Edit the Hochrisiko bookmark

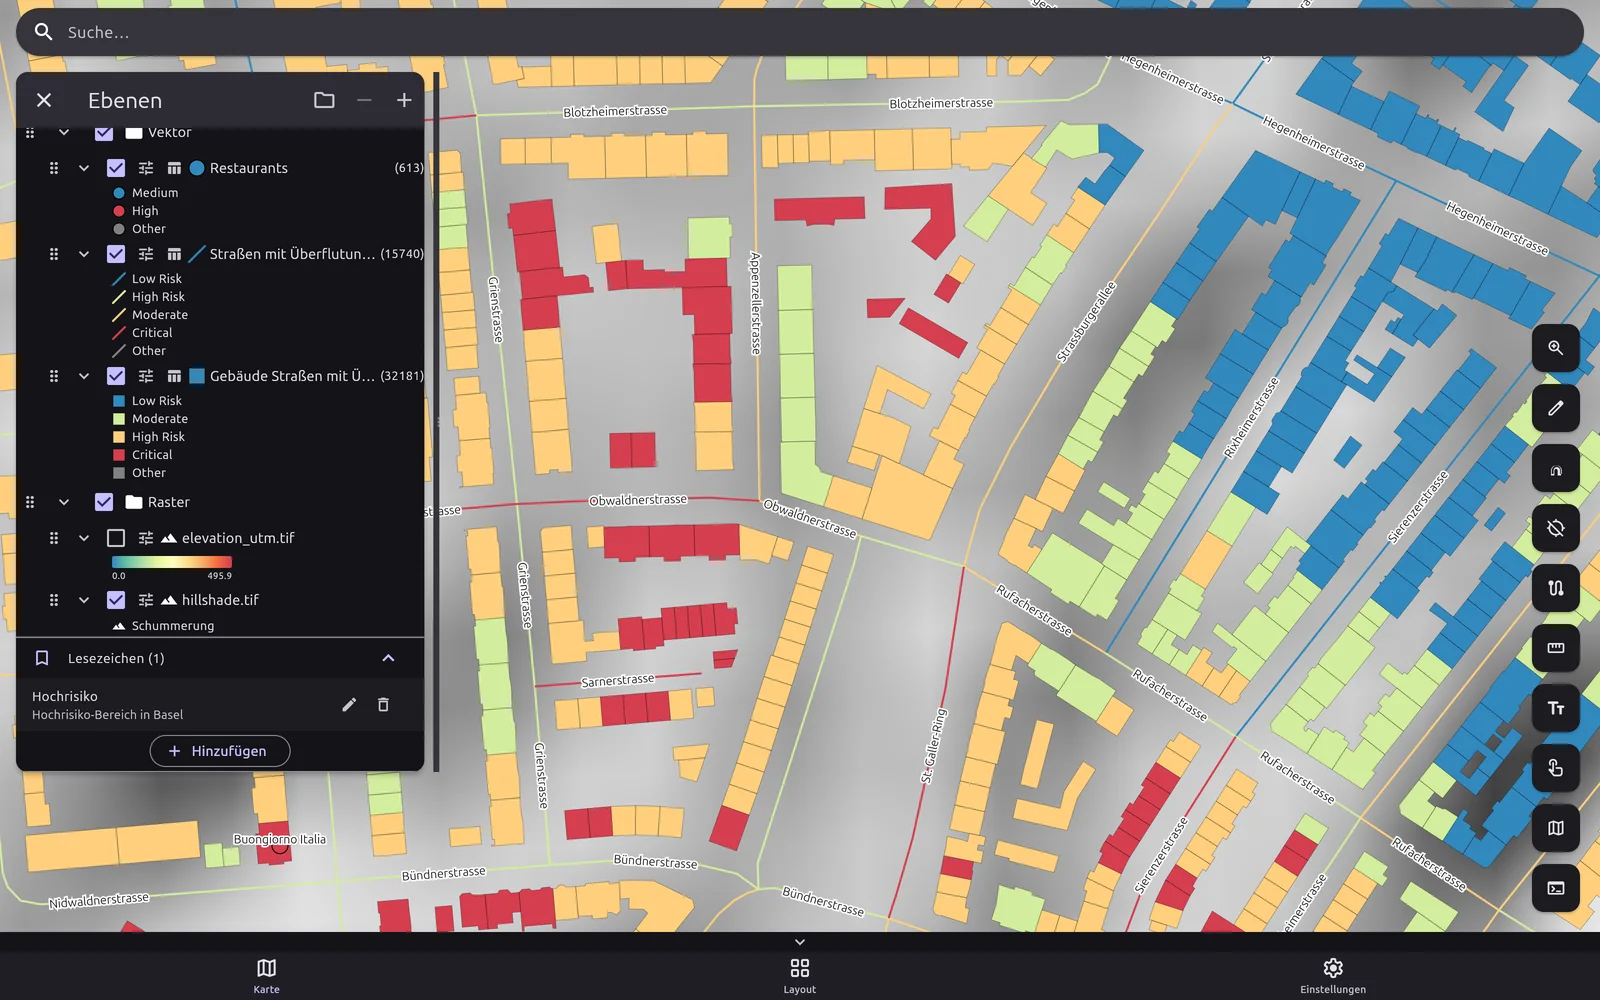point(349,705)
